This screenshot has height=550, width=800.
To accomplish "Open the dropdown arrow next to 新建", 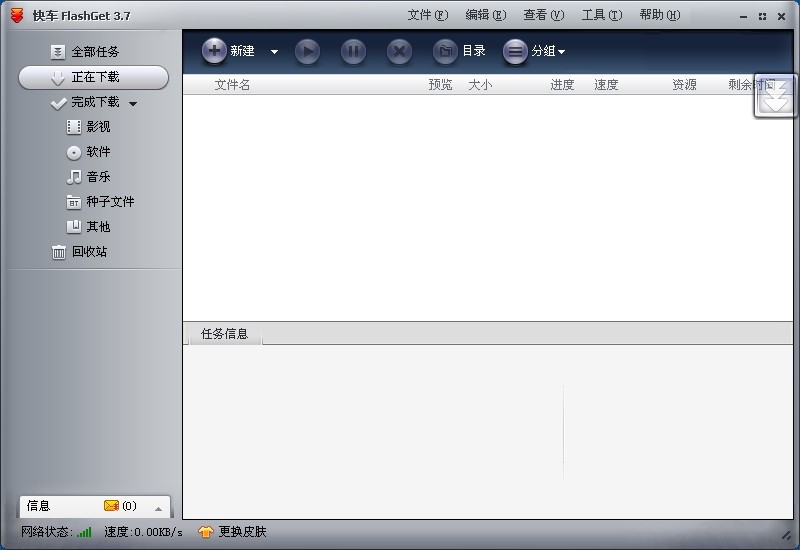I will pyautogui.click(x=274, y=52).
